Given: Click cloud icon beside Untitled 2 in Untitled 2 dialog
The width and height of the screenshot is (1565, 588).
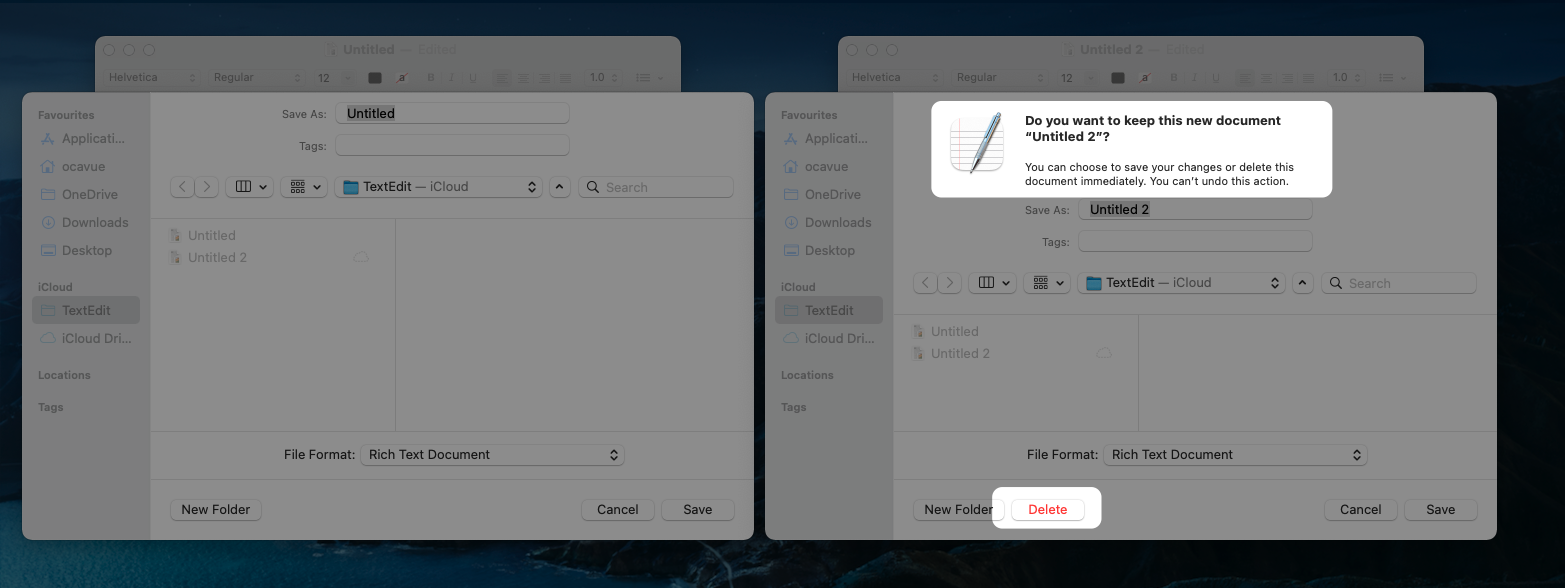Looking at the screenshot, I should coord(1104,353).
